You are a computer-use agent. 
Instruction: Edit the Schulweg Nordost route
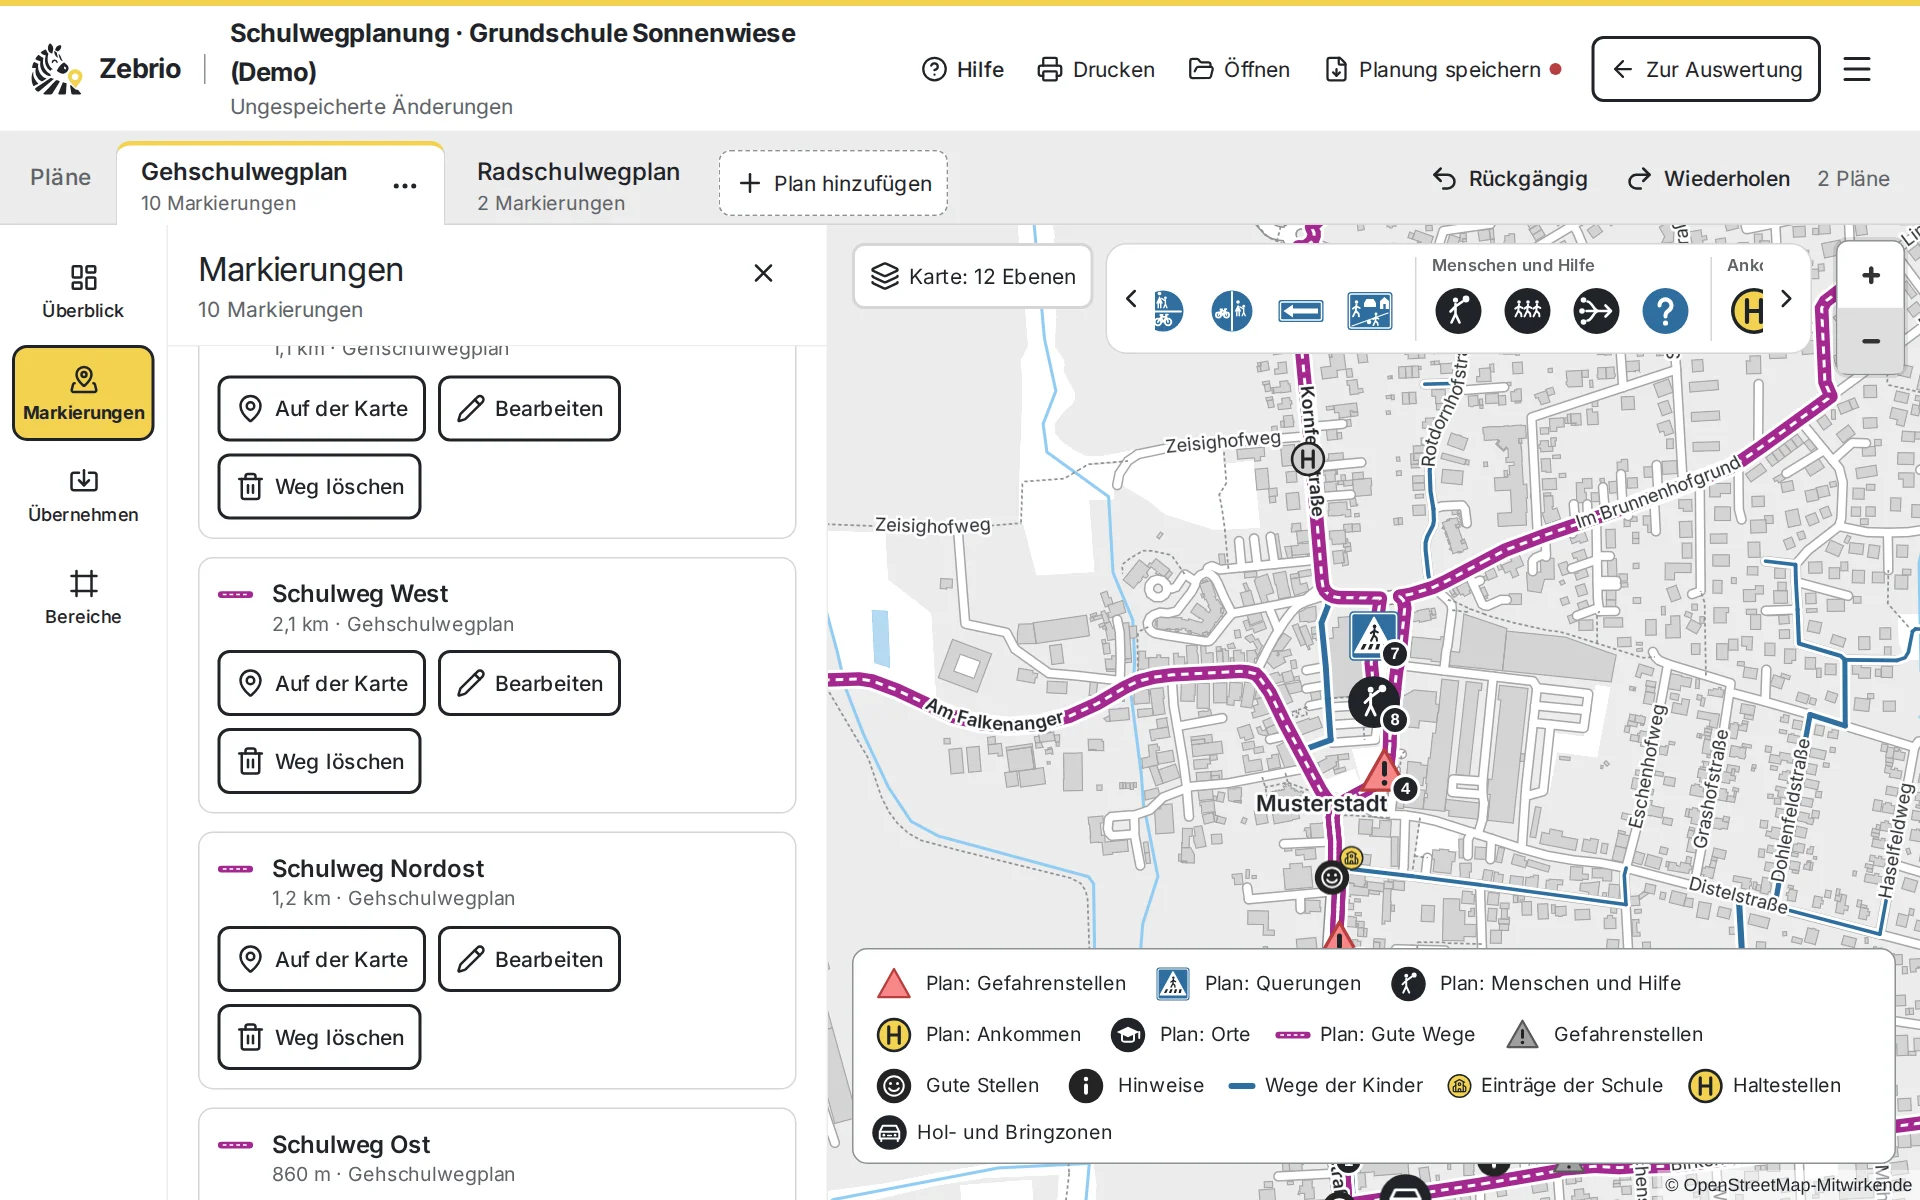pos(529,959)
